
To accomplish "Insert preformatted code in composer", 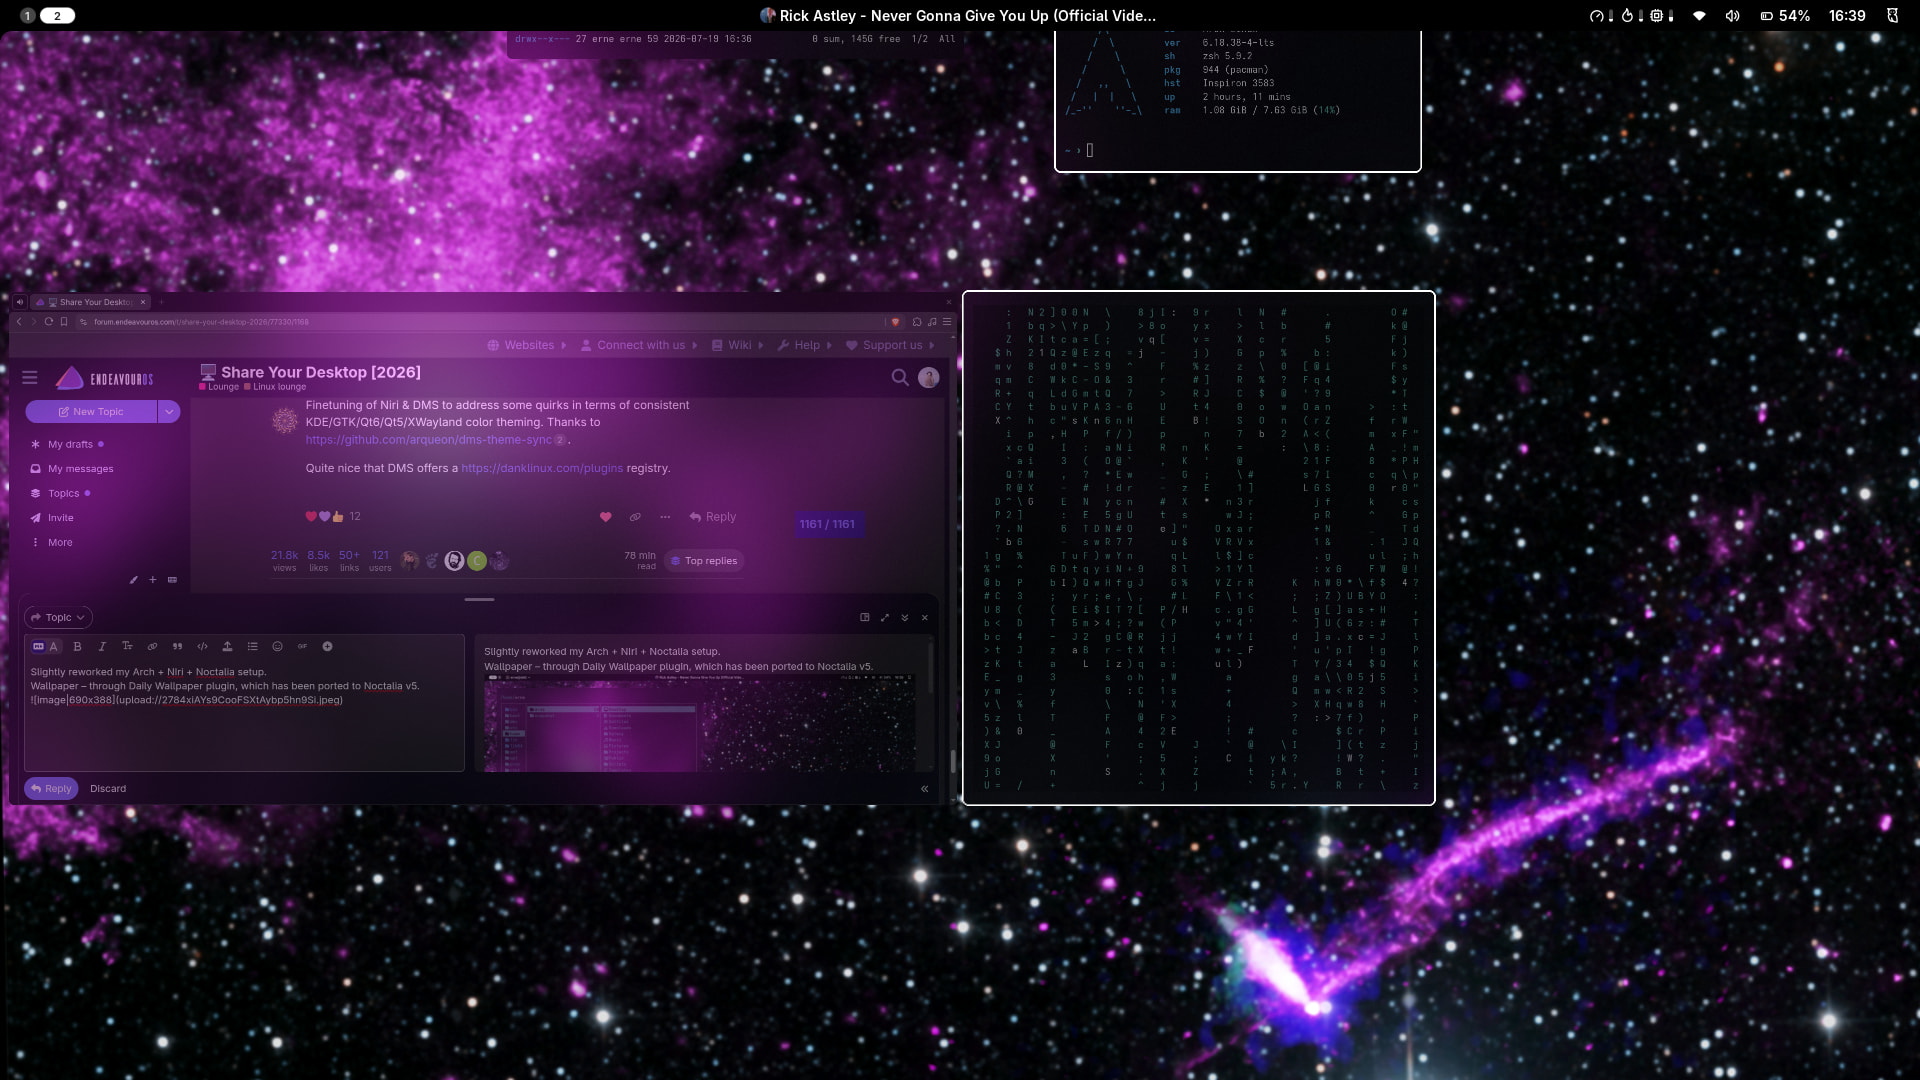I will pos(202,647).
